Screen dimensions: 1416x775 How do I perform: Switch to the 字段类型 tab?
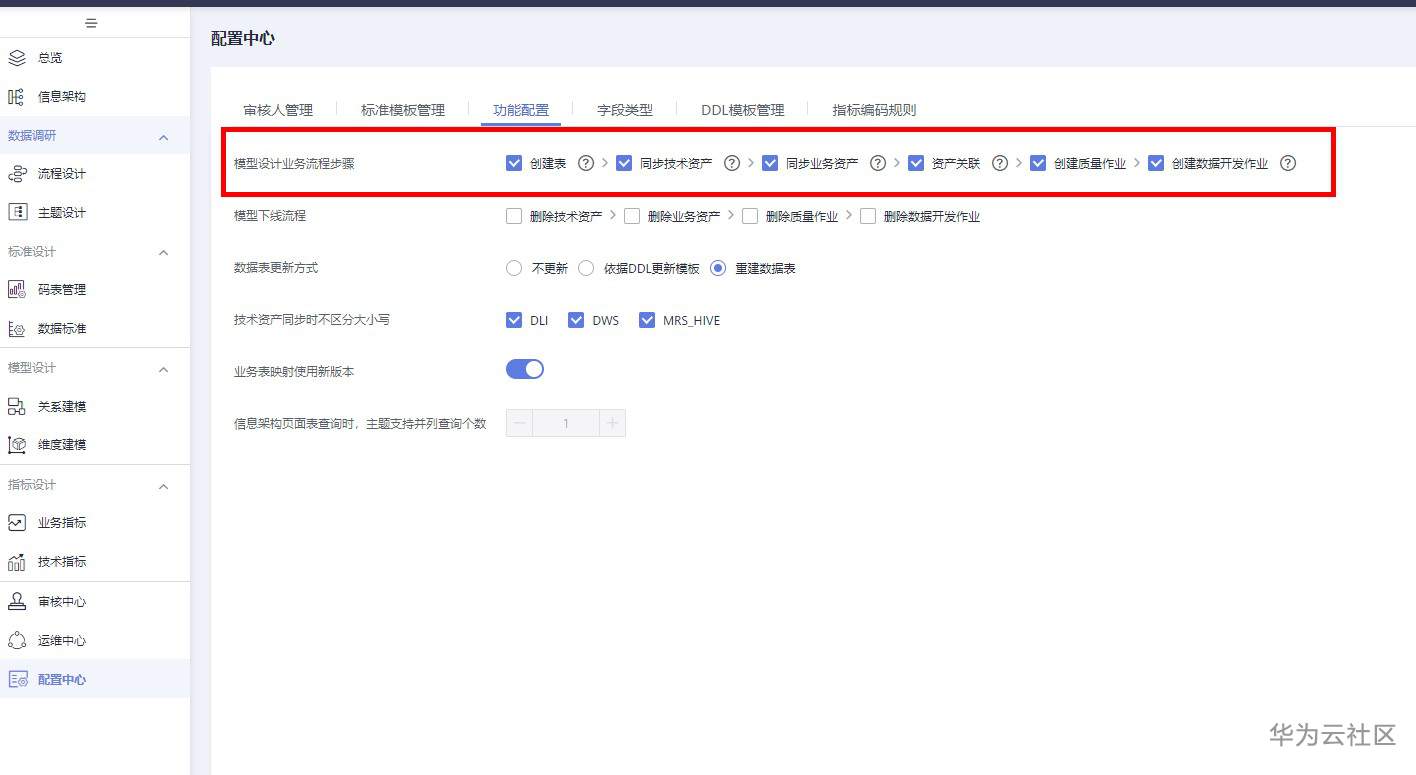[625, 110]
